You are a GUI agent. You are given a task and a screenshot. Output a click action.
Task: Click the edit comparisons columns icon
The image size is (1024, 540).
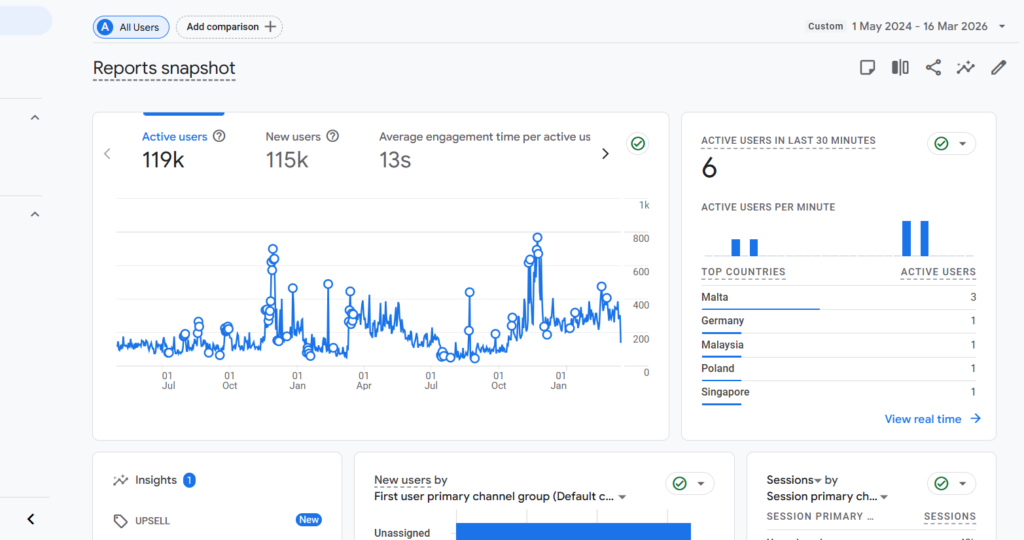pos(900,68)
